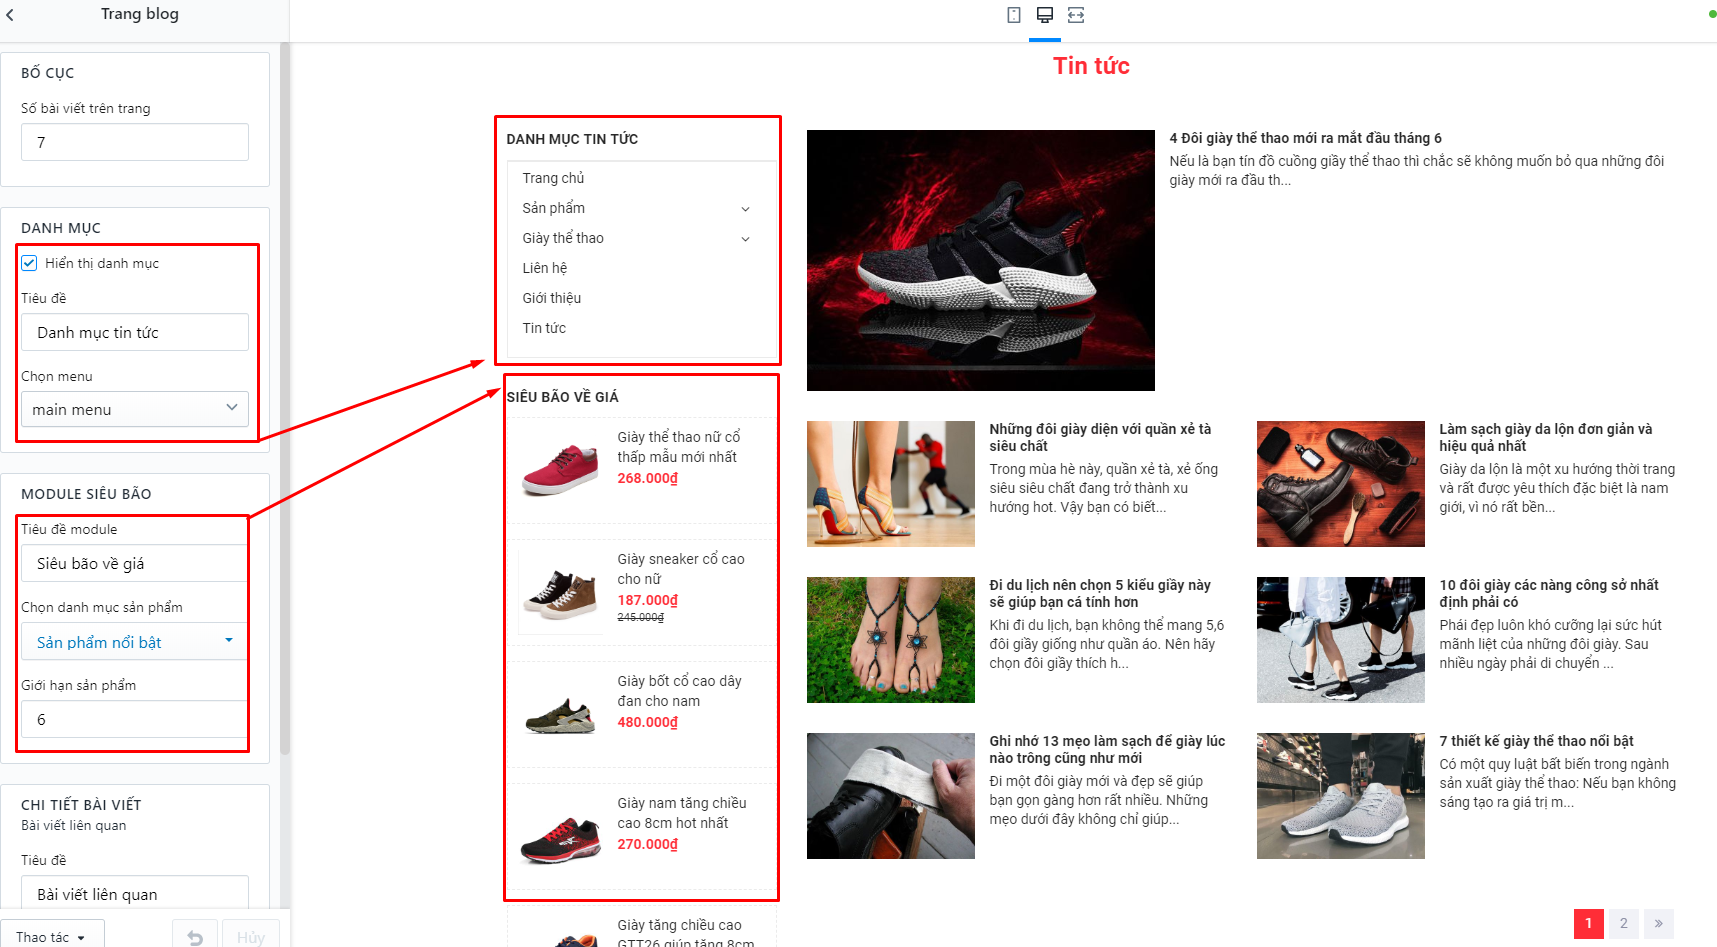
Task: Open the main menu dropdown
Action: [135, 409]
